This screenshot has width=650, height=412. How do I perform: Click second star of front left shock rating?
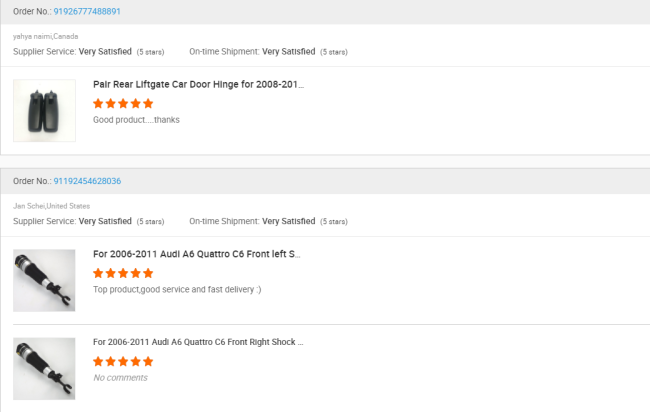click(x=111, y=273)
